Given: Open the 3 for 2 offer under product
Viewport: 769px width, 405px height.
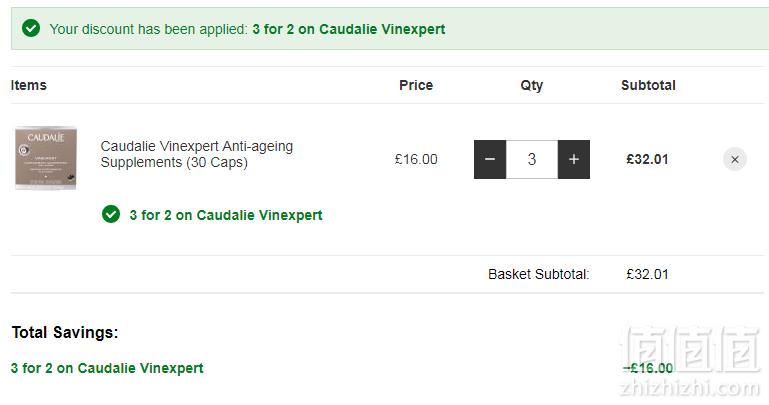Looking at the screenshot, I should click(226, 215).
